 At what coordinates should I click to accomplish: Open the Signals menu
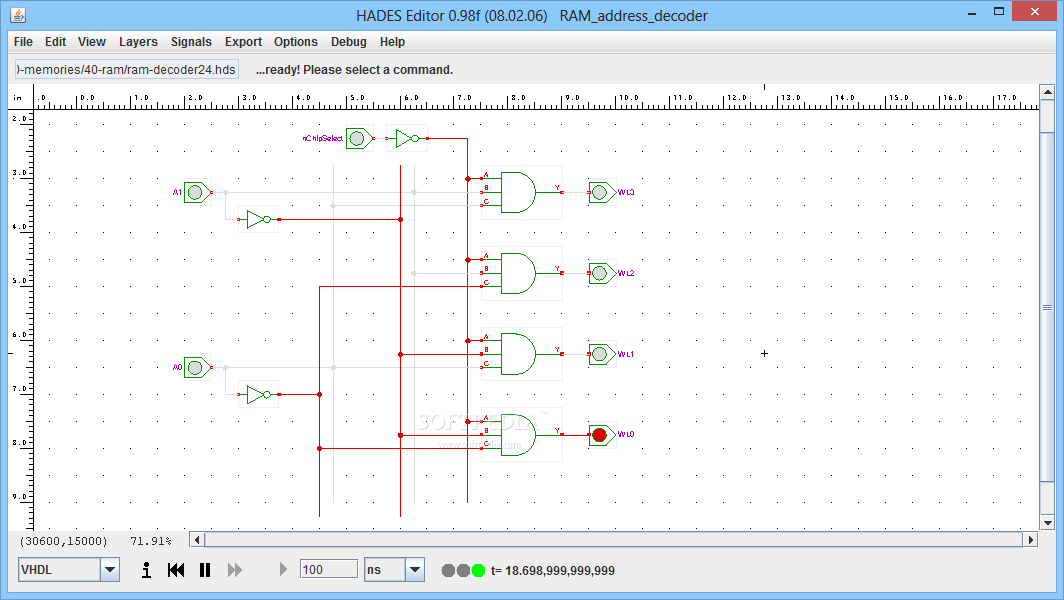click(x=191, y=41)
